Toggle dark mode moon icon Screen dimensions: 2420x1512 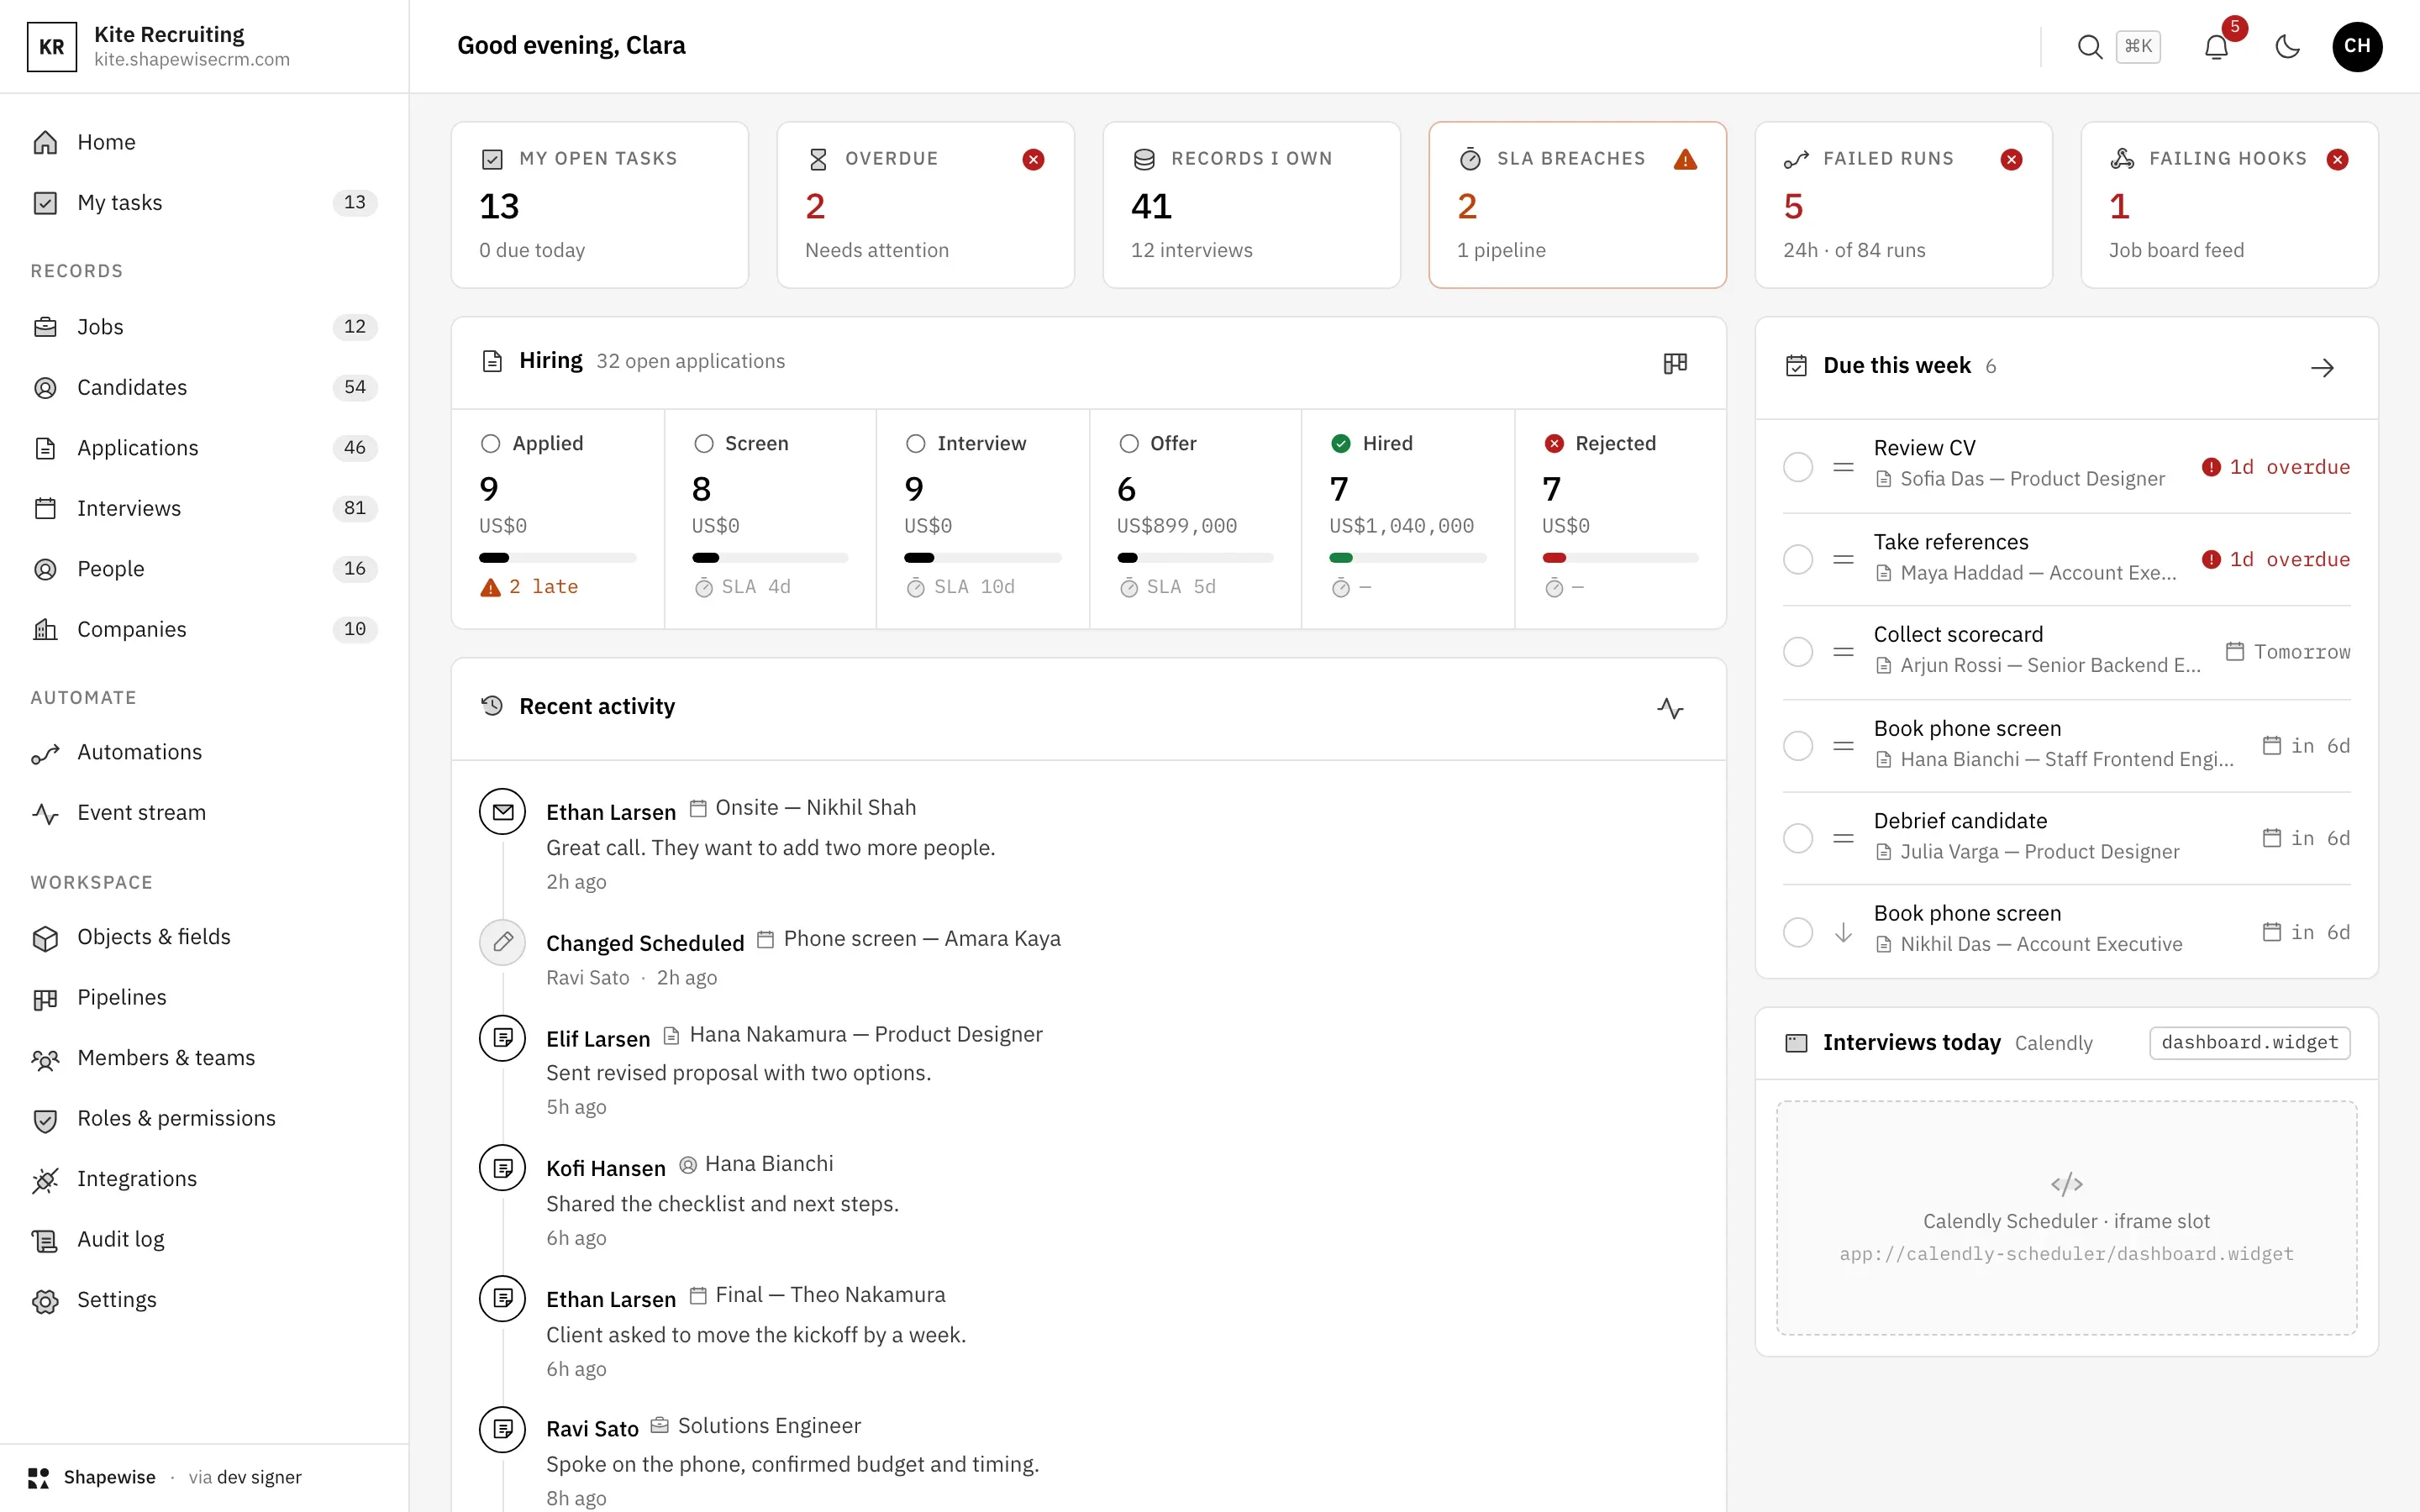[x=2288, y=46]
